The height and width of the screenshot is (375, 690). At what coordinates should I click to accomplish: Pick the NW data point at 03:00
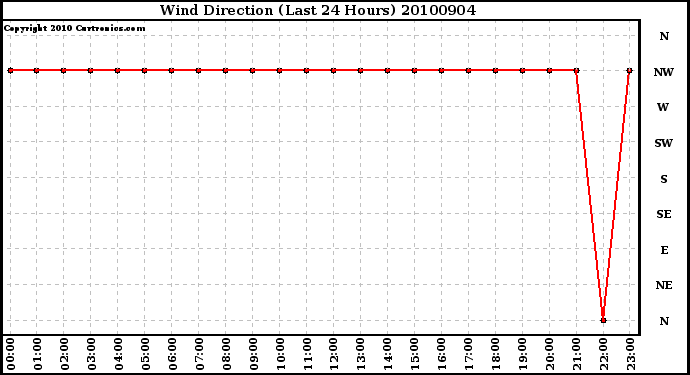[x=90, y=70]
